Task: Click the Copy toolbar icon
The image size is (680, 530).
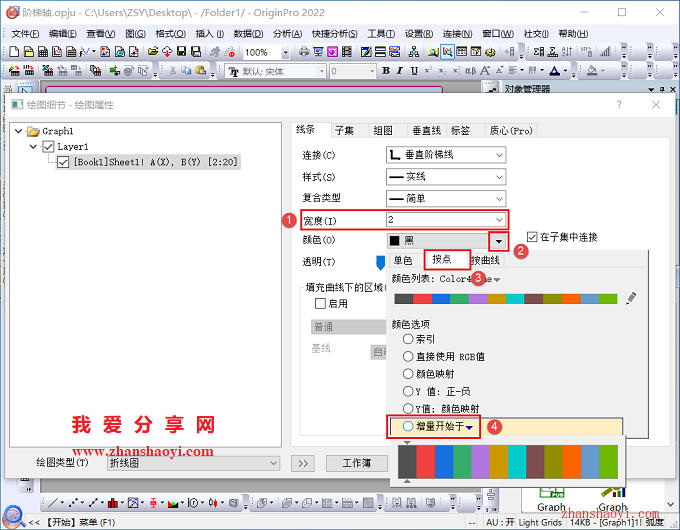Action: (x=186, y=71)
